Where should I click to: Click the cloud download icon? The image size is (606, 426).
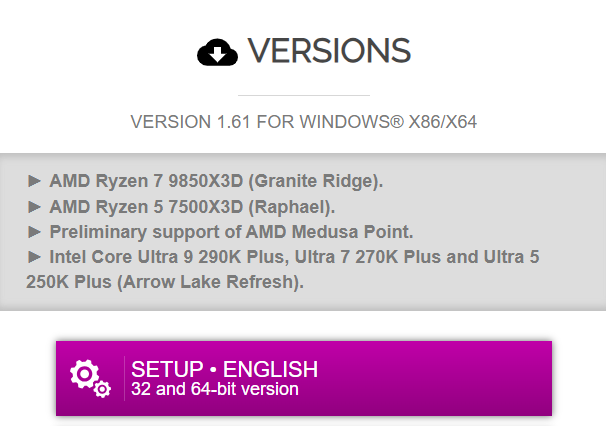(x=217, y=52)
